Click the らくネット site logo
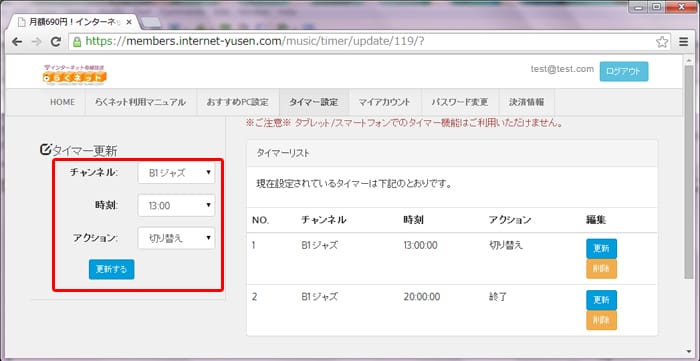 [75, 75]
